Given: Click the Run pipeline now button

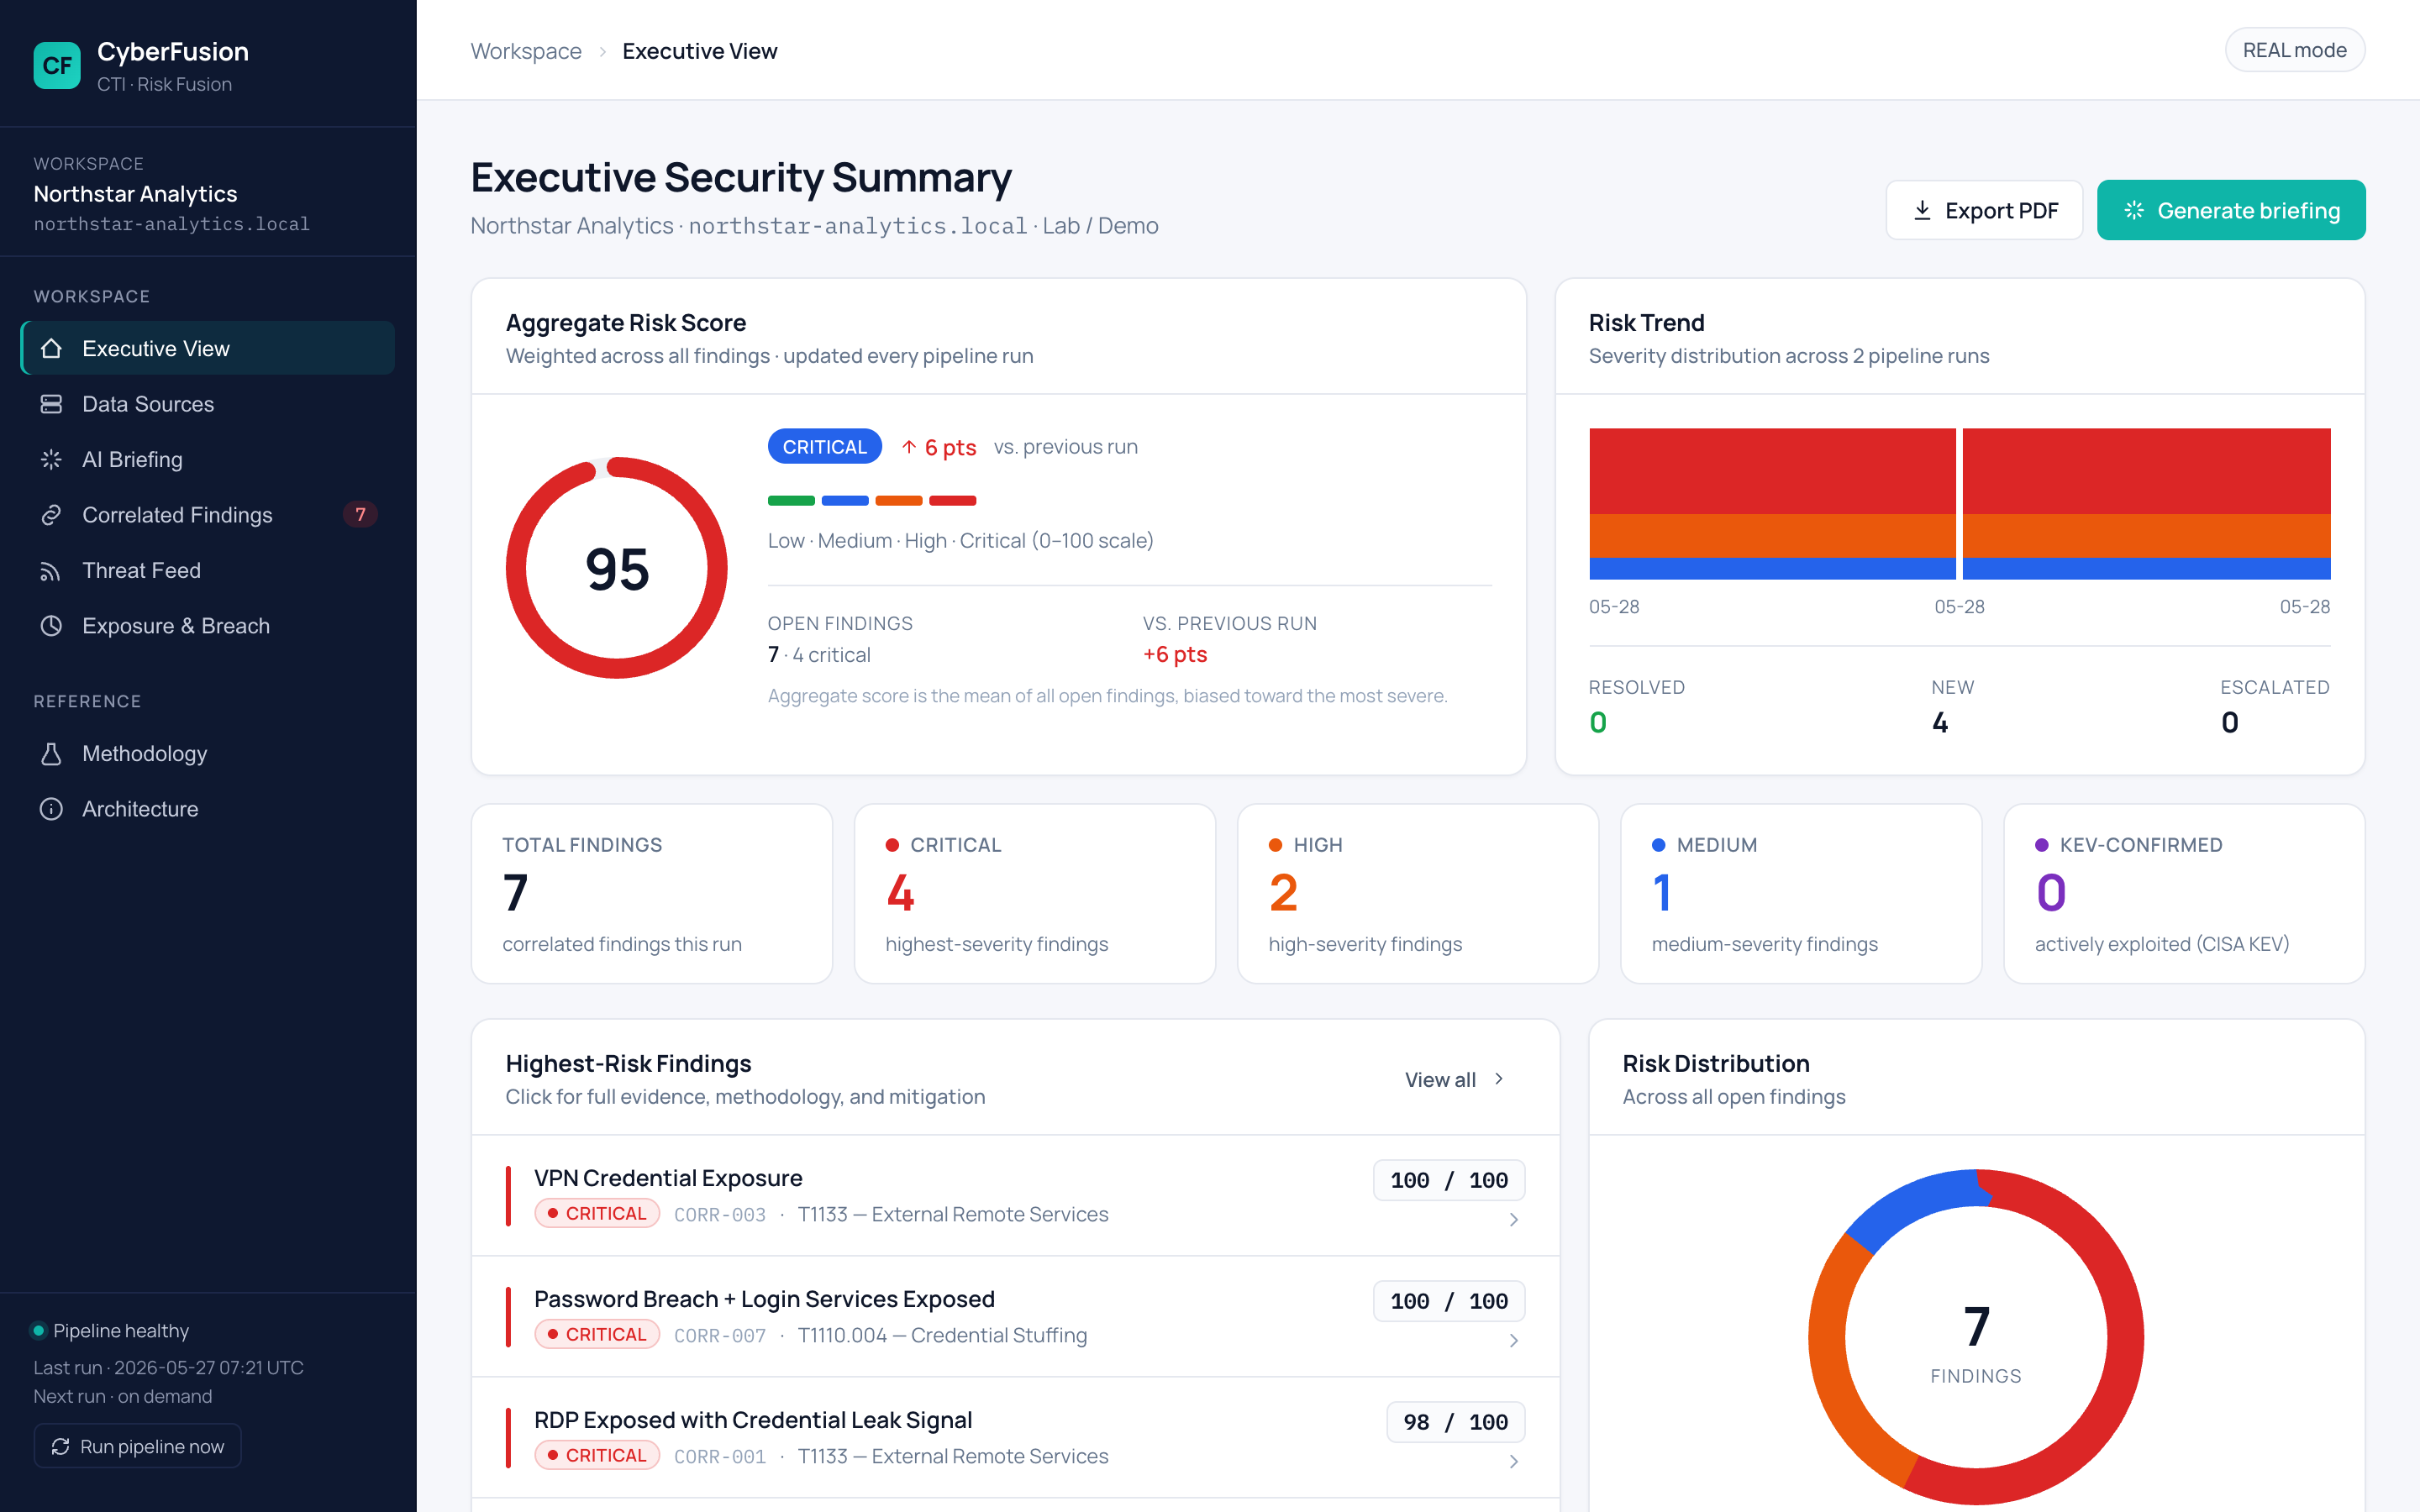Looking at the screenshot, I should point(138,1446).
